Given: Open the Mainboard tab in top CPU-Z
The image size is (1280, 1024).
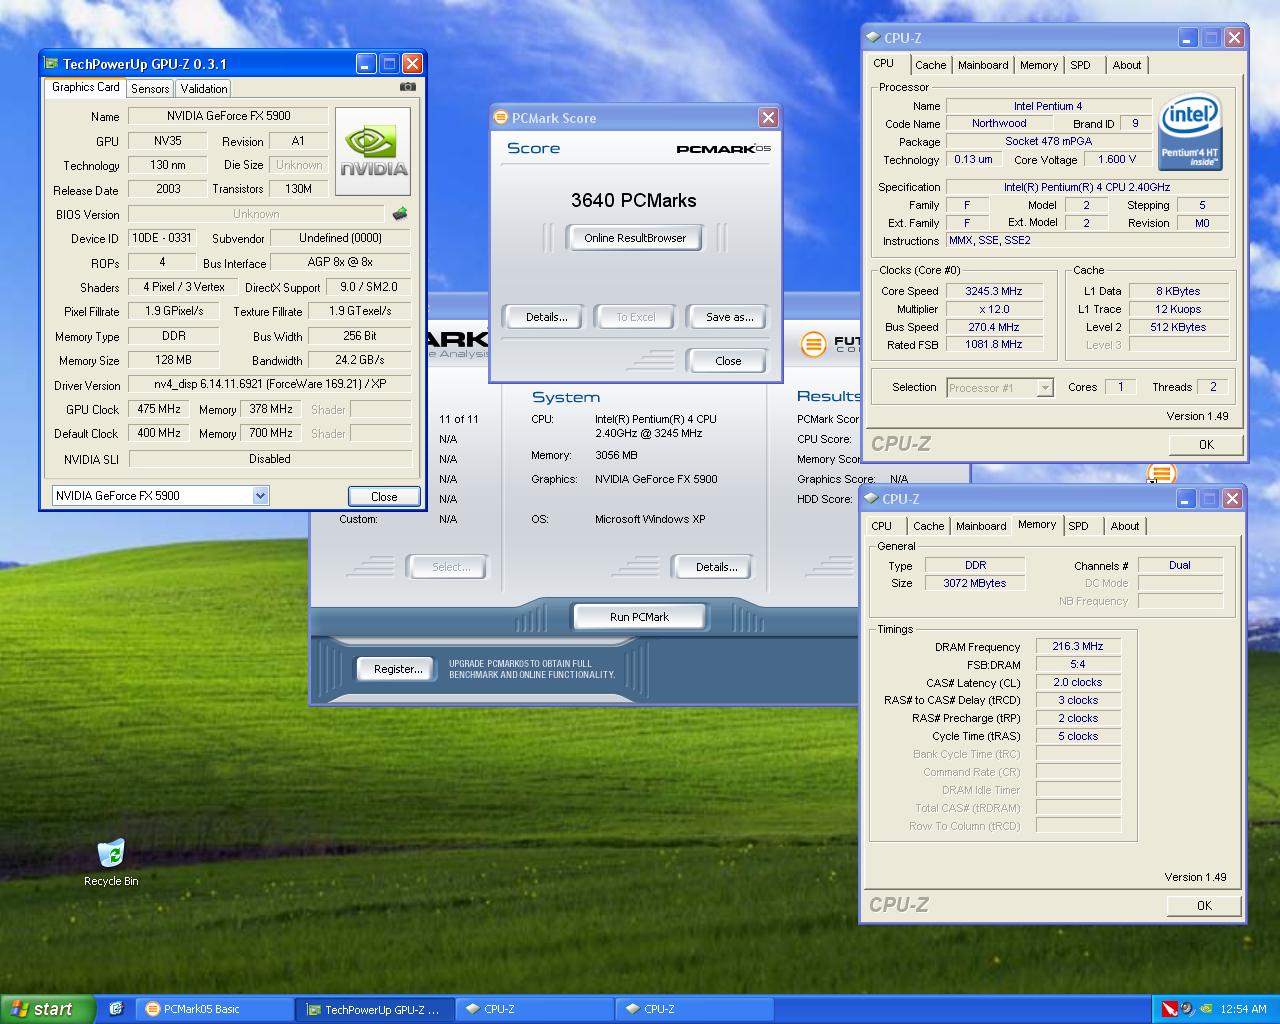Looking at the screenshot, I should tap(983, 65).
